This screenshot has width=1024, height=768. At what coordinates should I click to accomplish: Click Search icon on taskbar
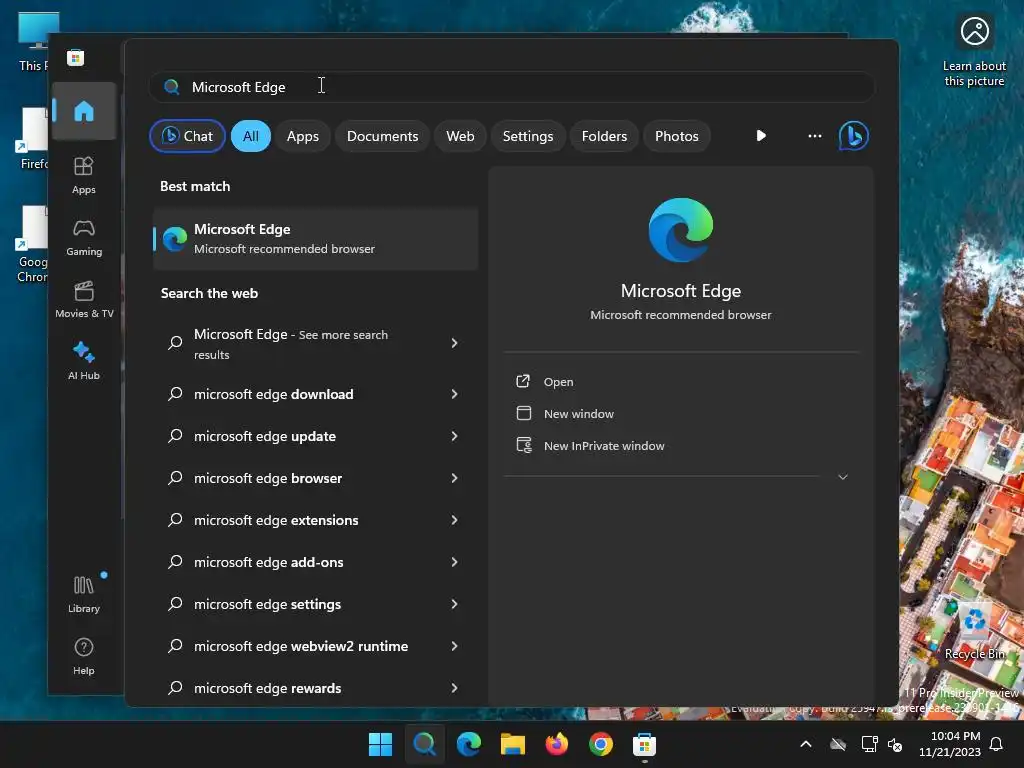coord(424,744)
